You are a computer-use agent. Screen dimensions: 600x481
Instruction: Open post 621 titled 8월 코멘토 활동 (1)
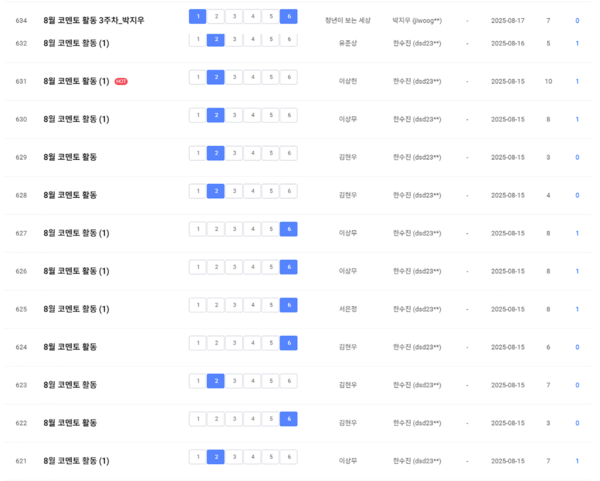pyautogui.click(x=76, y=461)
